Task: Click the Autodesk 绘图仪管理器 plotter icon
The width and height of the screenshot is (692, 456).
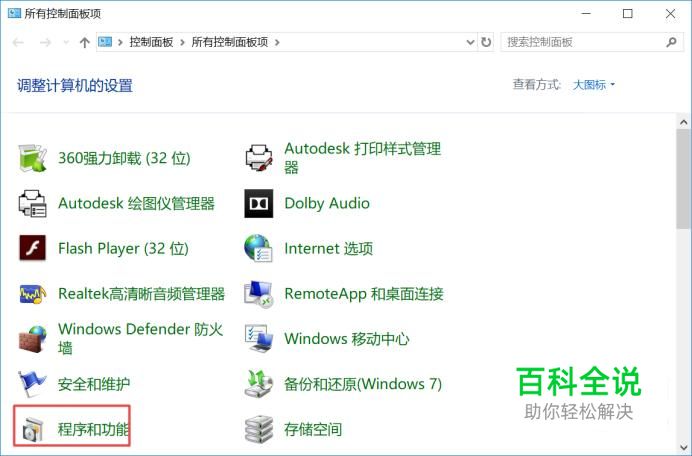Action: pos(32,204)
